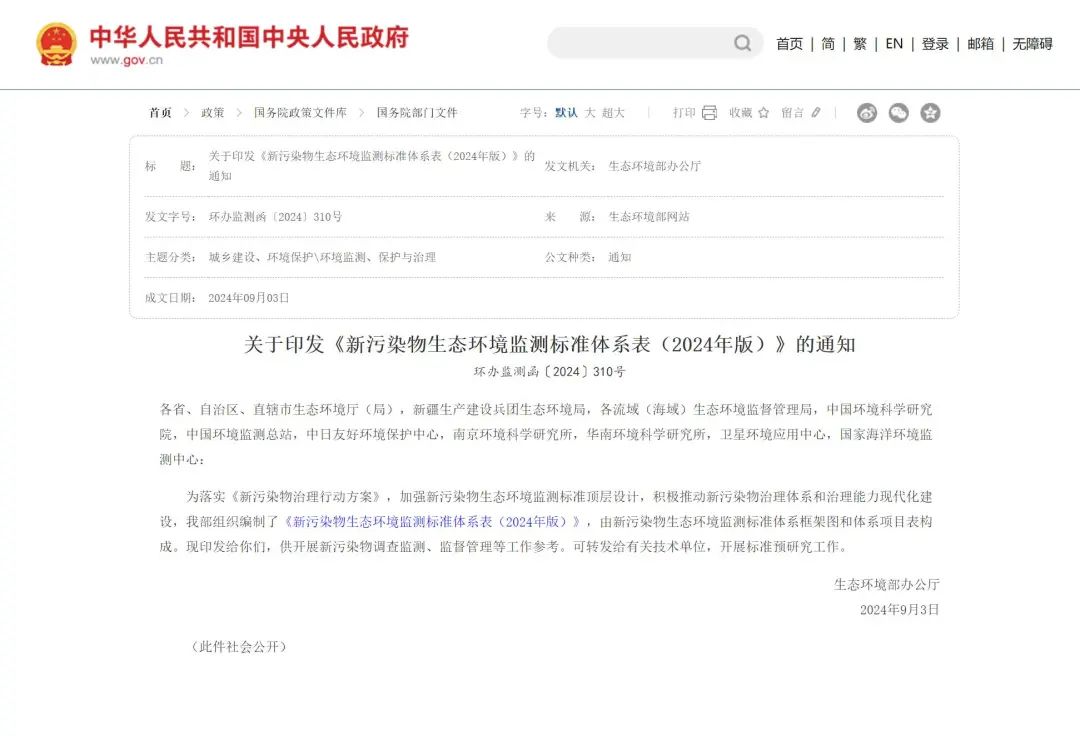This screenshot has height=736, width=1080.
Task: Open the 无障碍 accessibility mode
Action: [x=1032, y=44]
